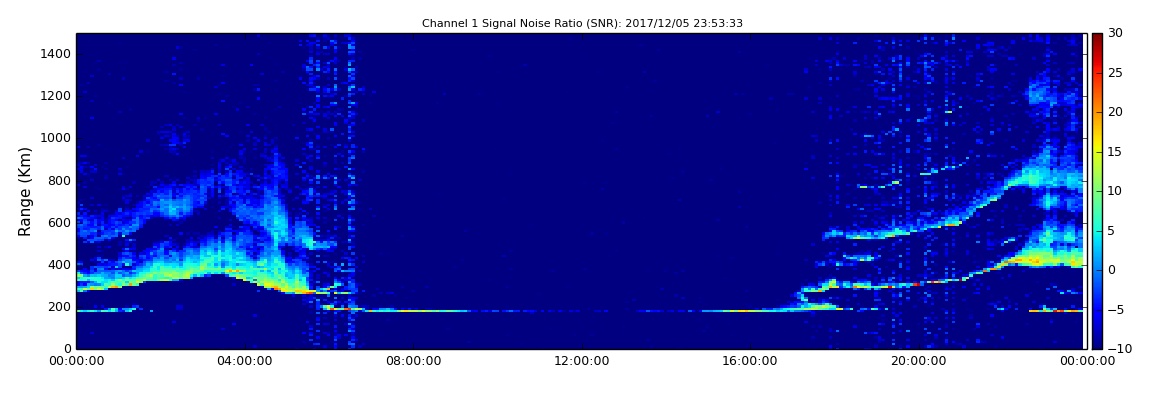Click the 12:00:00 time axis label
Screen dimensions: 1150x407
coord(582,362)
